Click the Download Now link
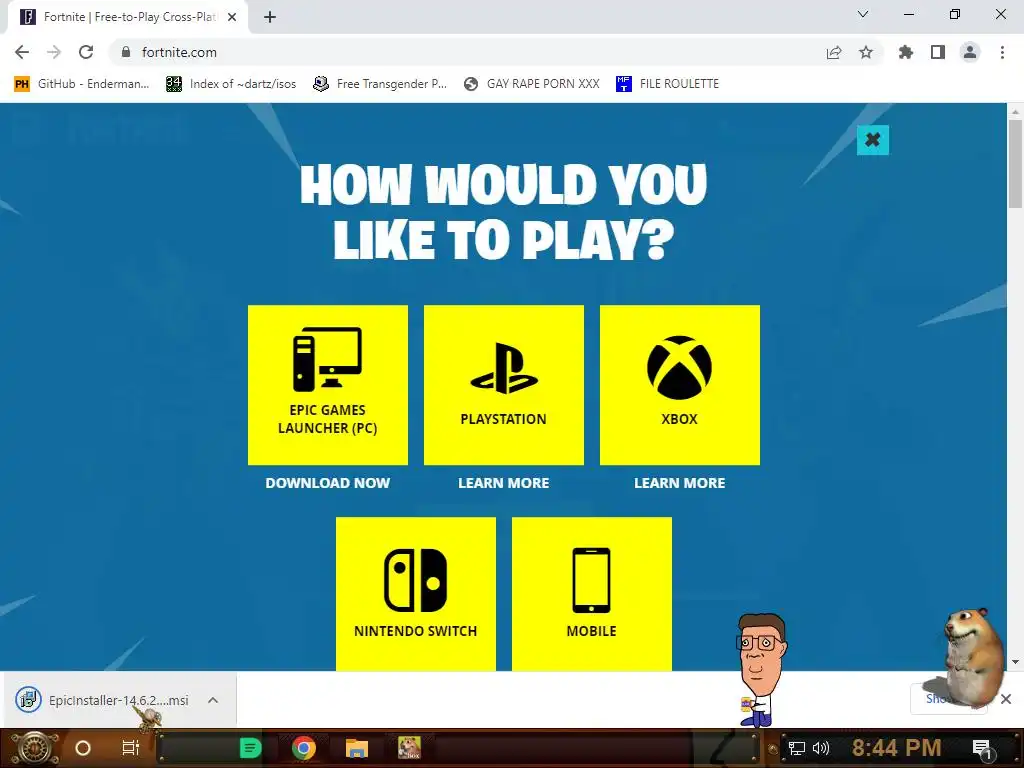 tap(328, 483)
